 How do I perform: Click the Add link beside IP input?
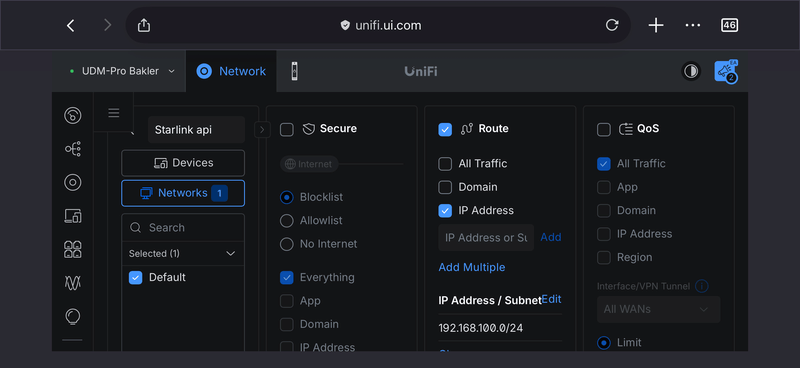tap(551, 237)
